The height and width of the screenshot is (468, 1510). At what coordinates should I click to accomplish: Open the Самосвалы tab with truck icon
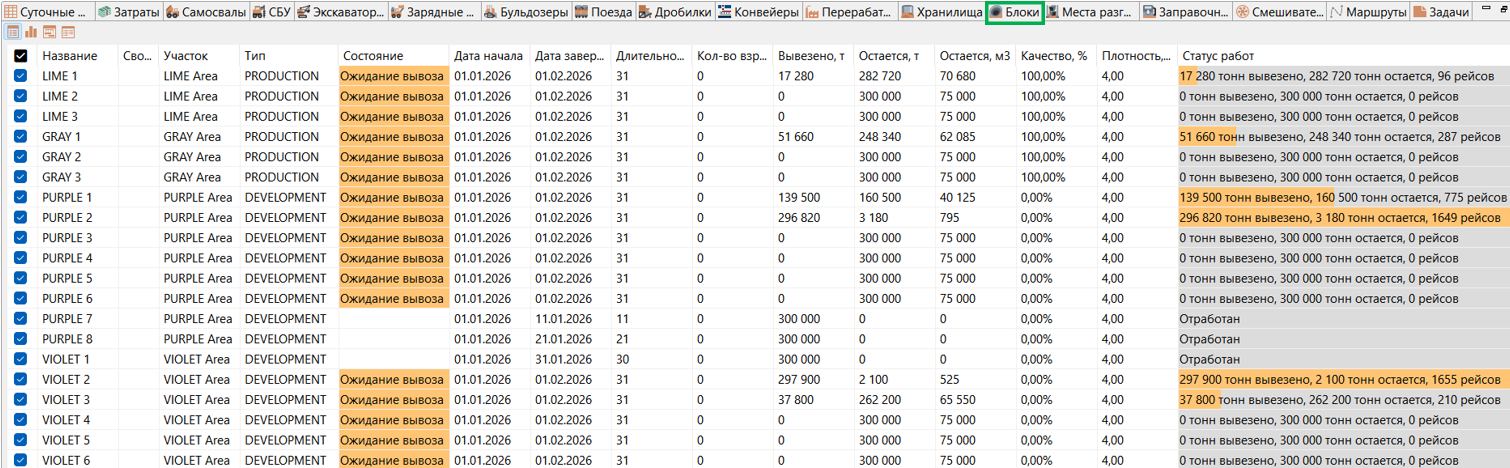click(x=205, y=13)
